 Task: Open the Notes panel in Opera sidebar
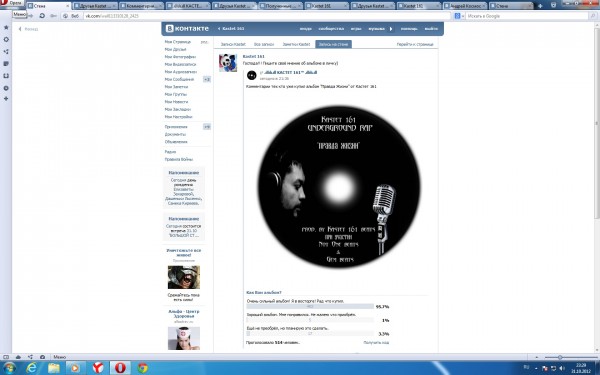[x=6, y=64]
